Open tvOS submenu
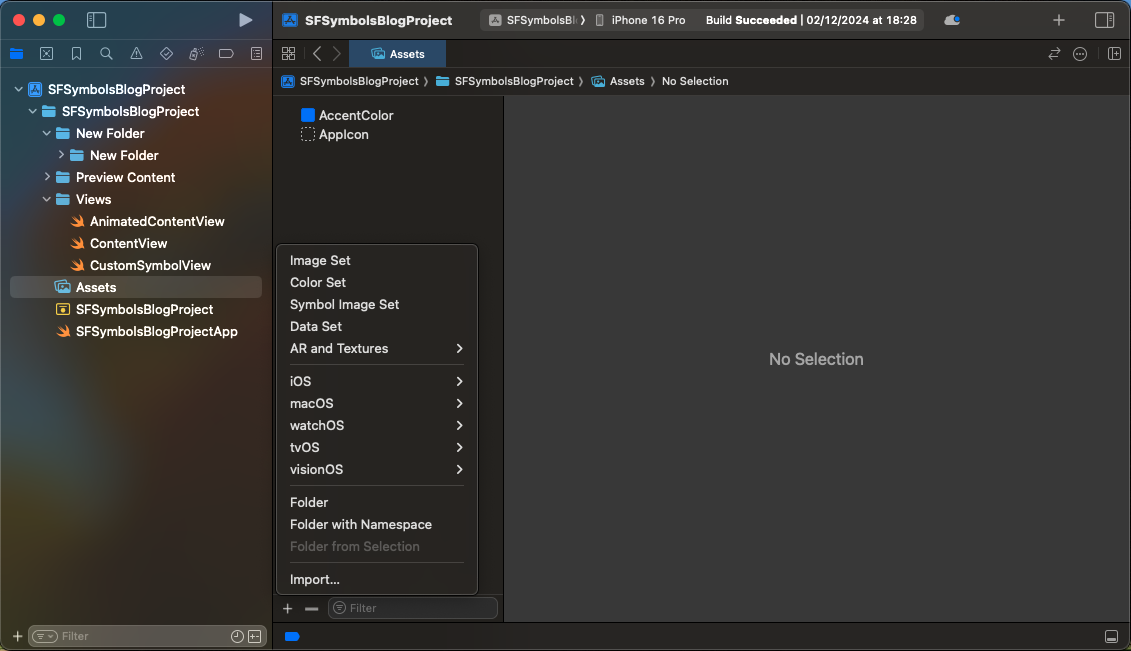 [377, 448]
